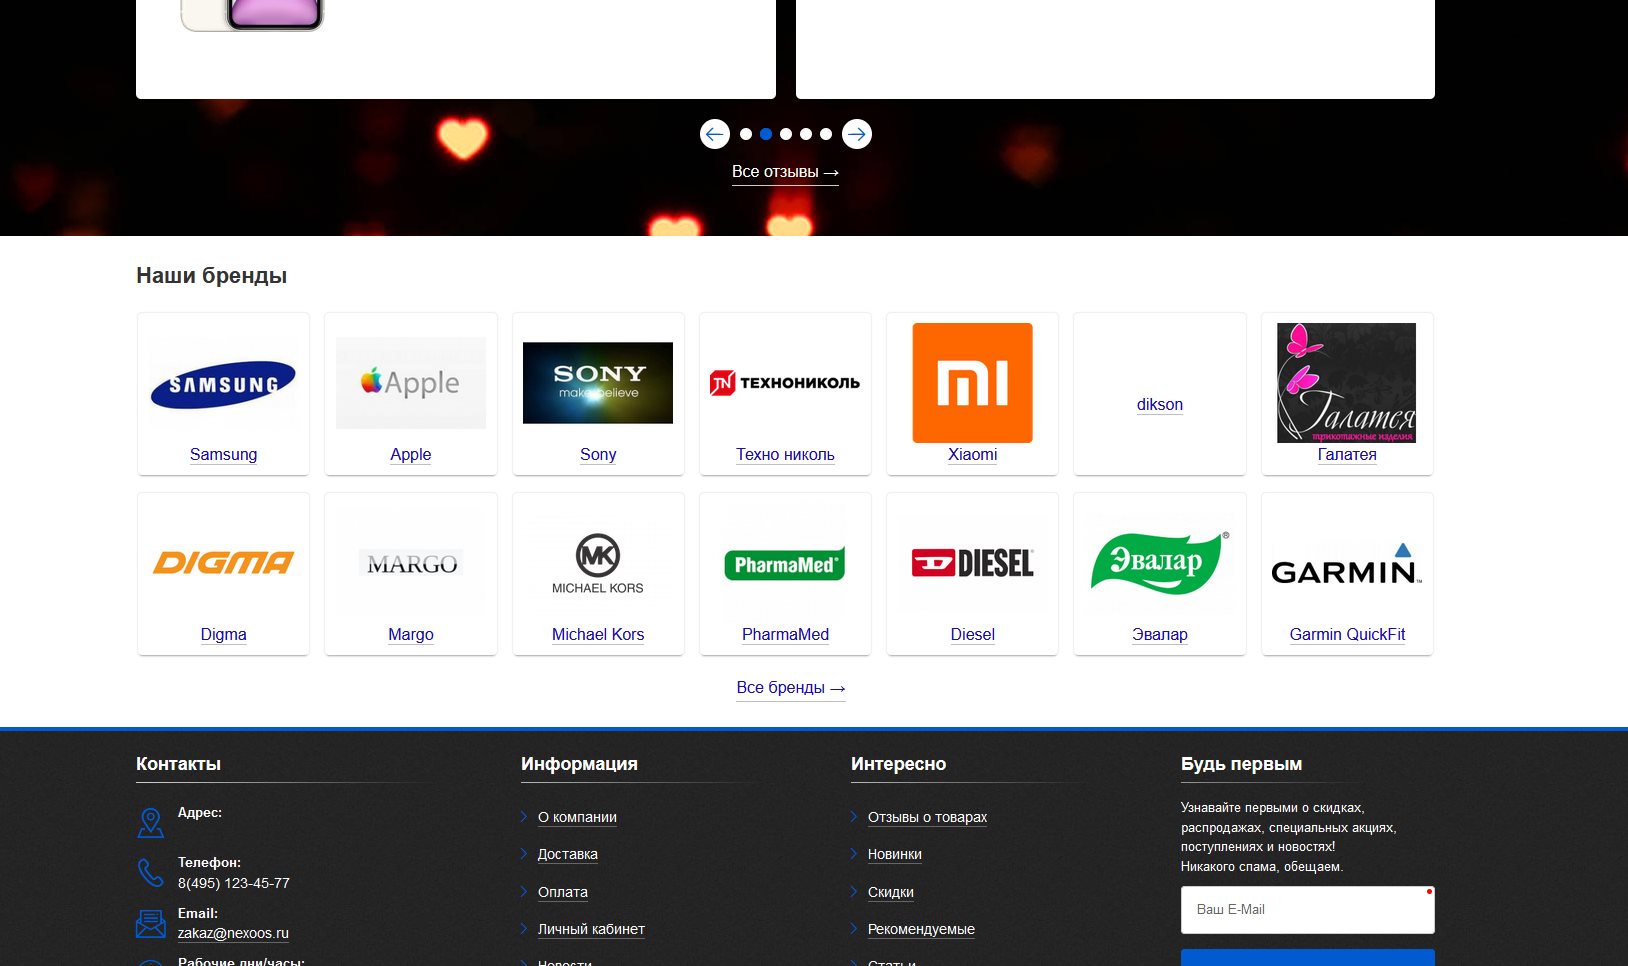The height and width of the screenshot is (966, 1628).
Task: Select the last carousel pagination dot
Action: click(x=826, y=134)
